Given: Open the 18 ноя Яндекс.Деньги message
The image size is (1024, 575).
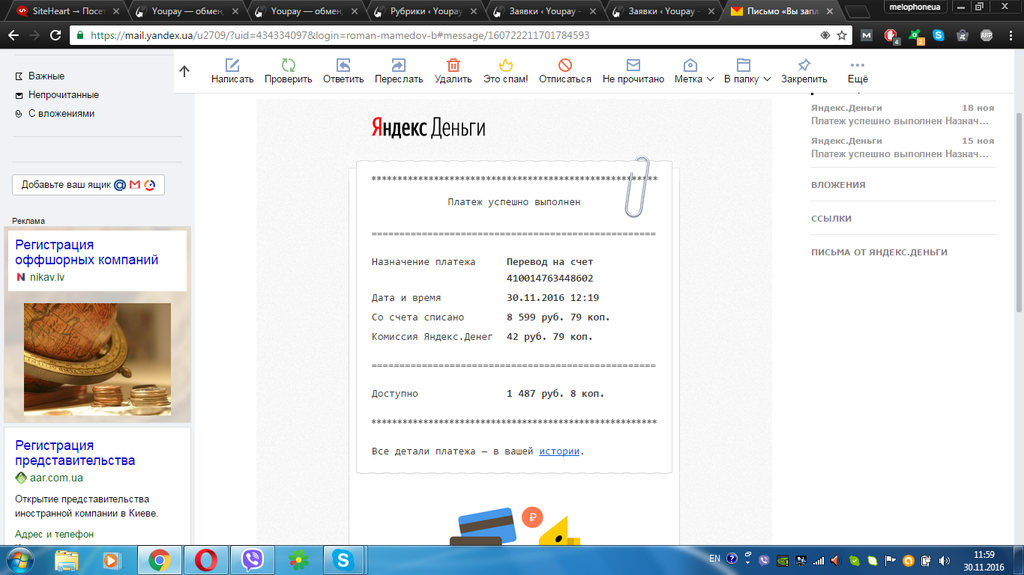Looking at the screenshot, I should [902, 114].
